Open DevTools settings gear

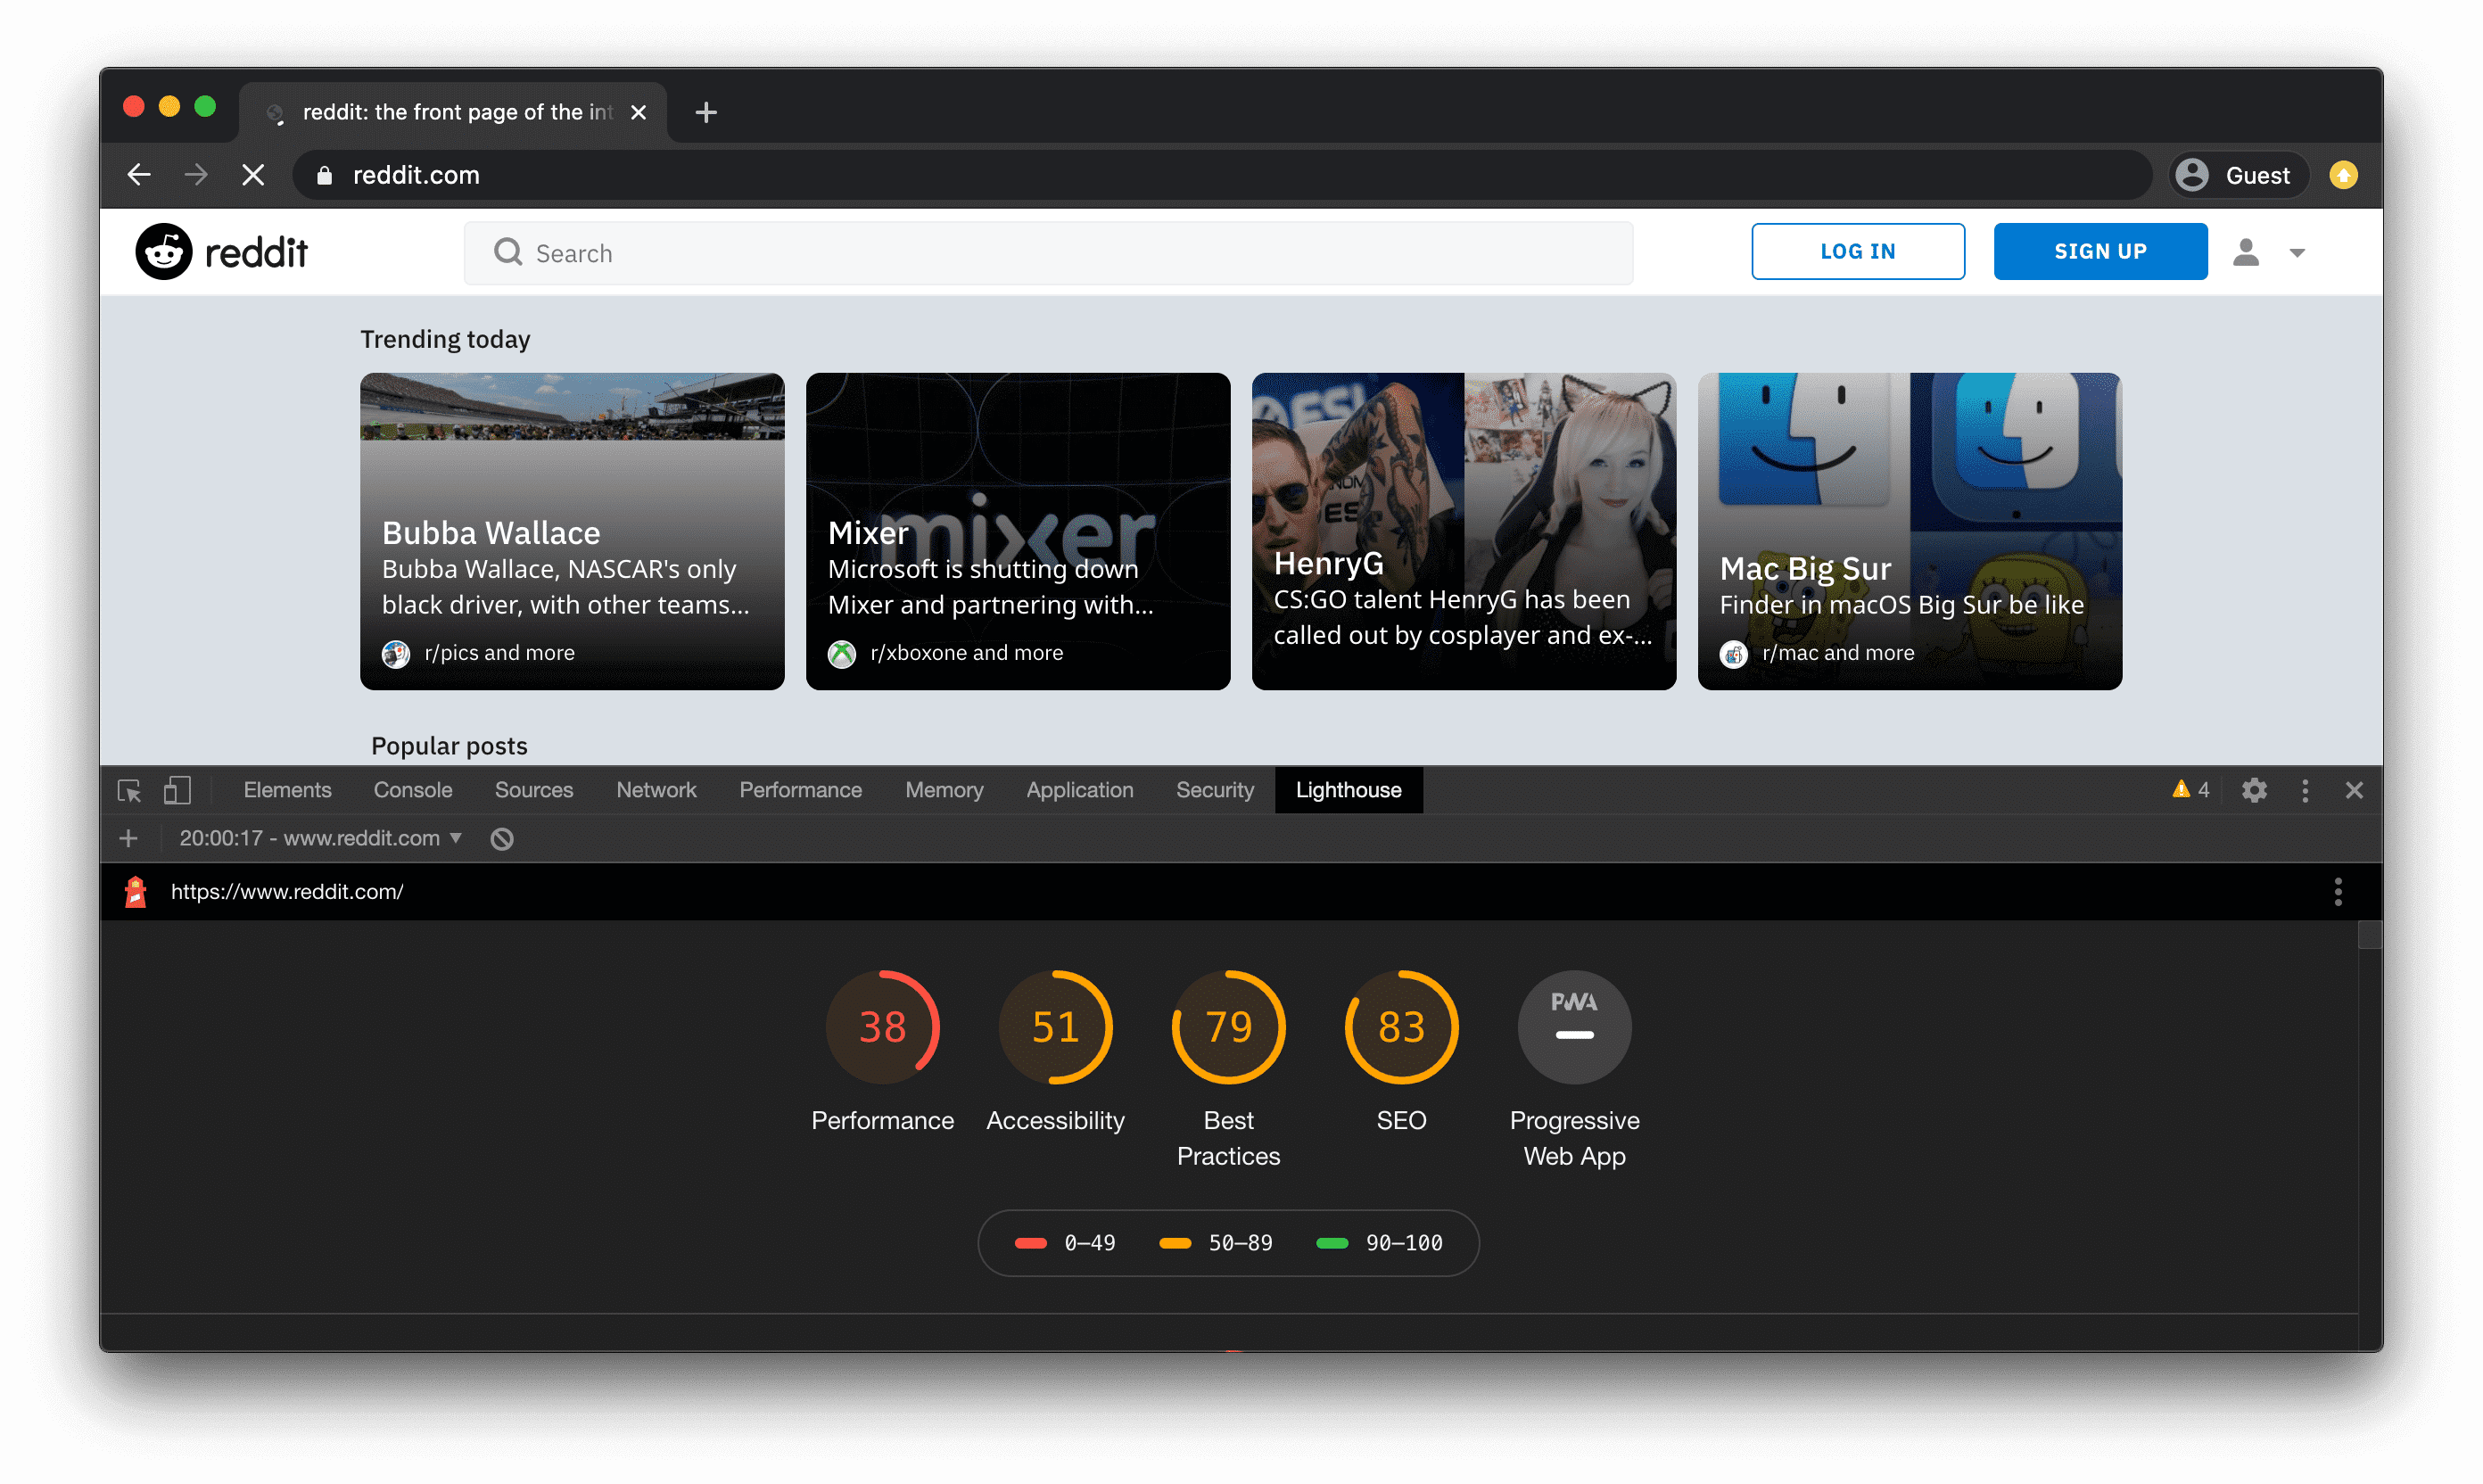point(2254,790)
